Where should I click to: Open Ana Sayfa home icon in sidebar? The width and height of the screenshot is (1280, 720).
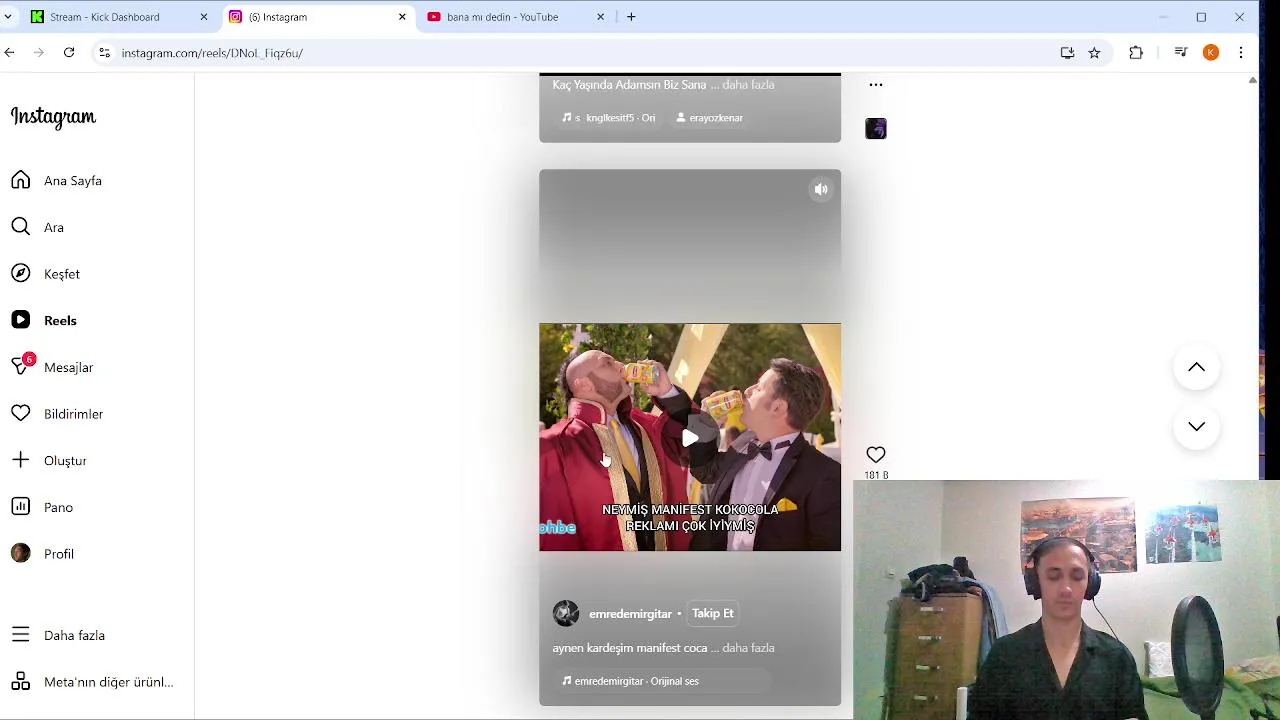tap(21, 180)
